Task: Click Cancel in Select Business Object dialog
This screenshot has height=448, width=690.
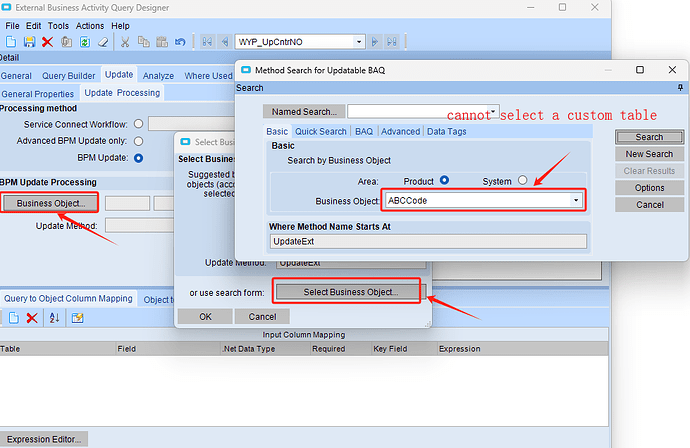Action: tap(262, 316)
